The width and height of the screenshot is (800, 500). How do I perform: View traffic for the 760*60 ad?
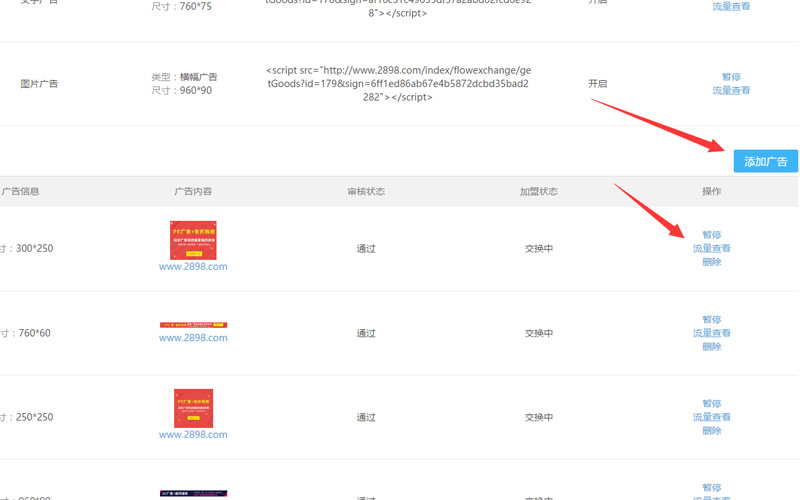(711, 333)
